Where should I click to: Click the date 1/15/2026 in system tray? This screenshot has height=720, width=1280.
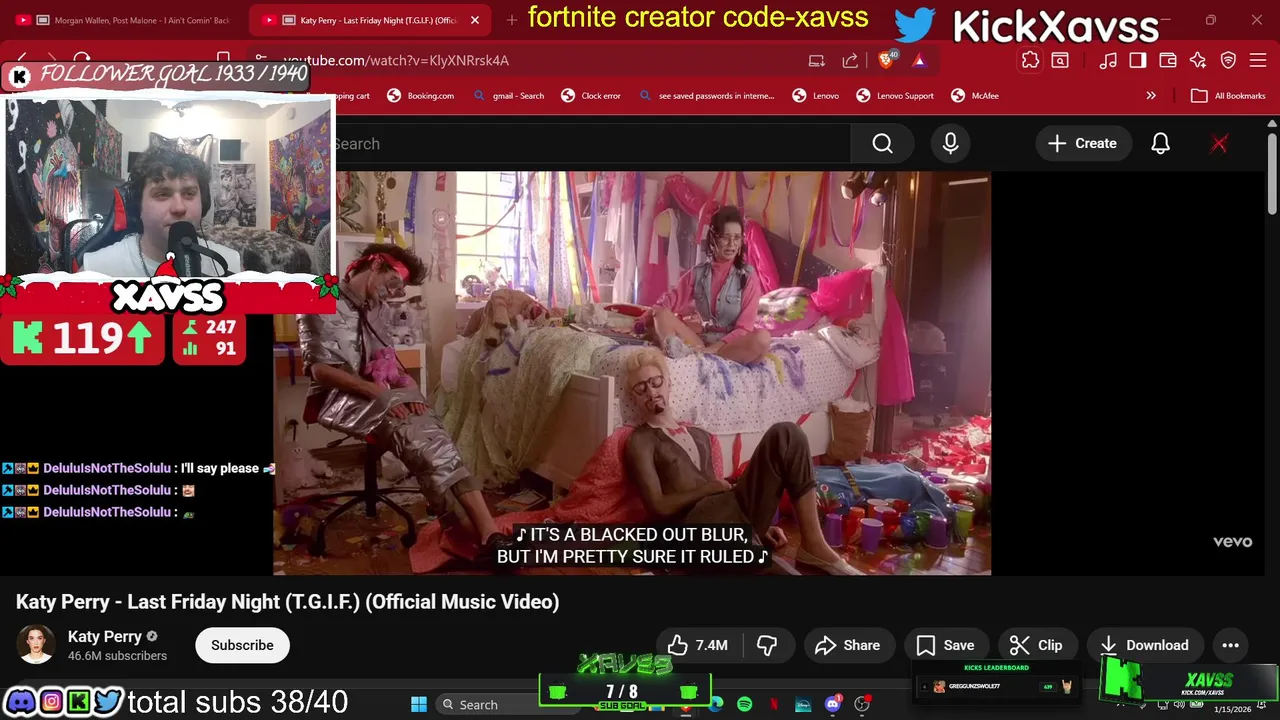click(1232, 709)
